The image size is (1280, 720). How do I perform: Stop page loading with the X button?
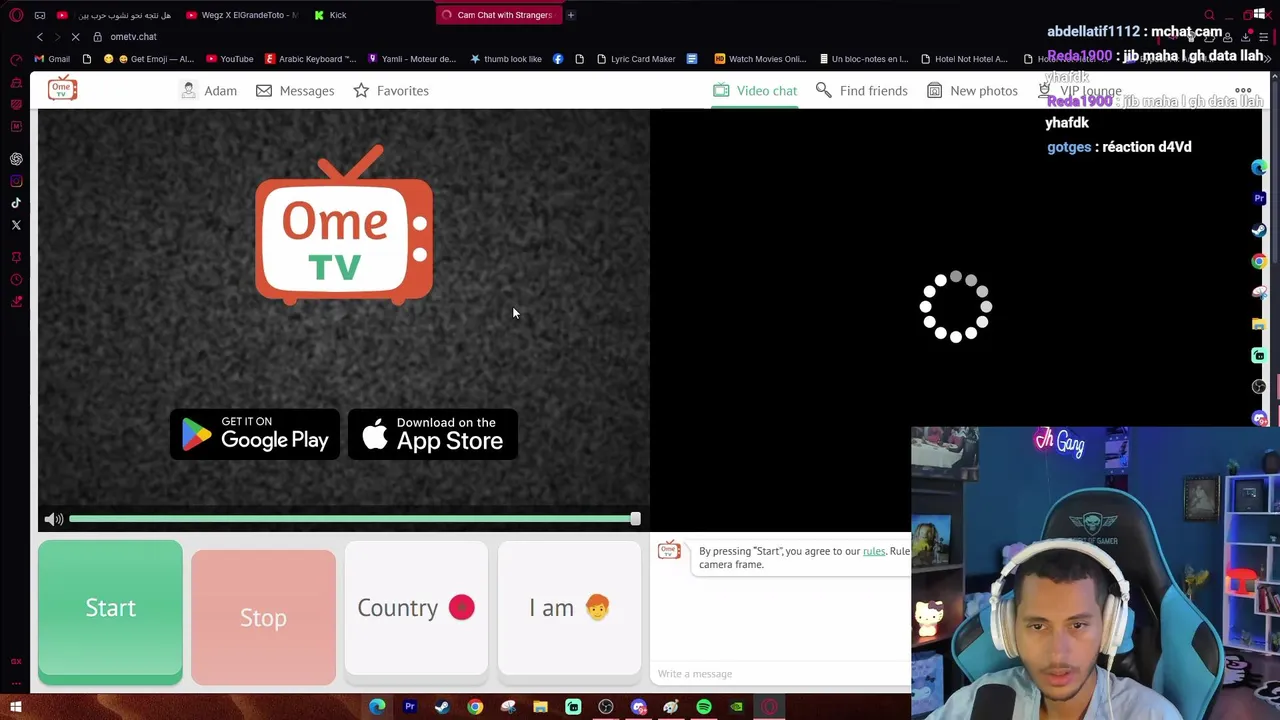point(75,37)
